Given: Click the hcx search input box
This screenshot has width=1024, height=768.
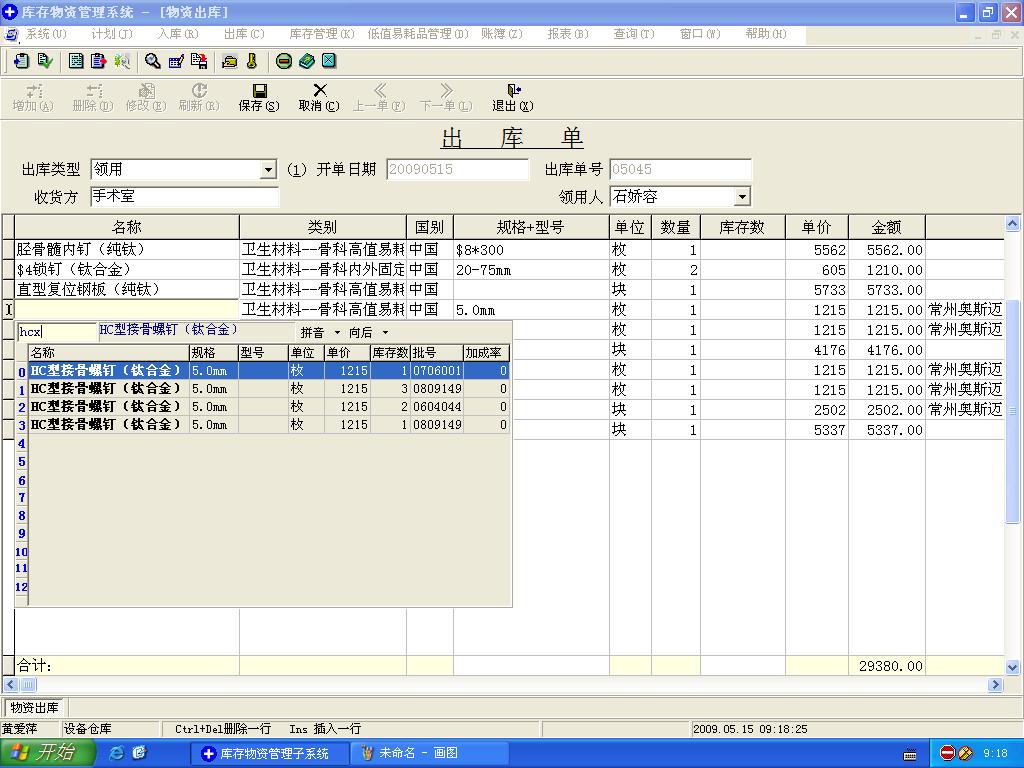Looking at the screenshot, I should click(56, 332).
